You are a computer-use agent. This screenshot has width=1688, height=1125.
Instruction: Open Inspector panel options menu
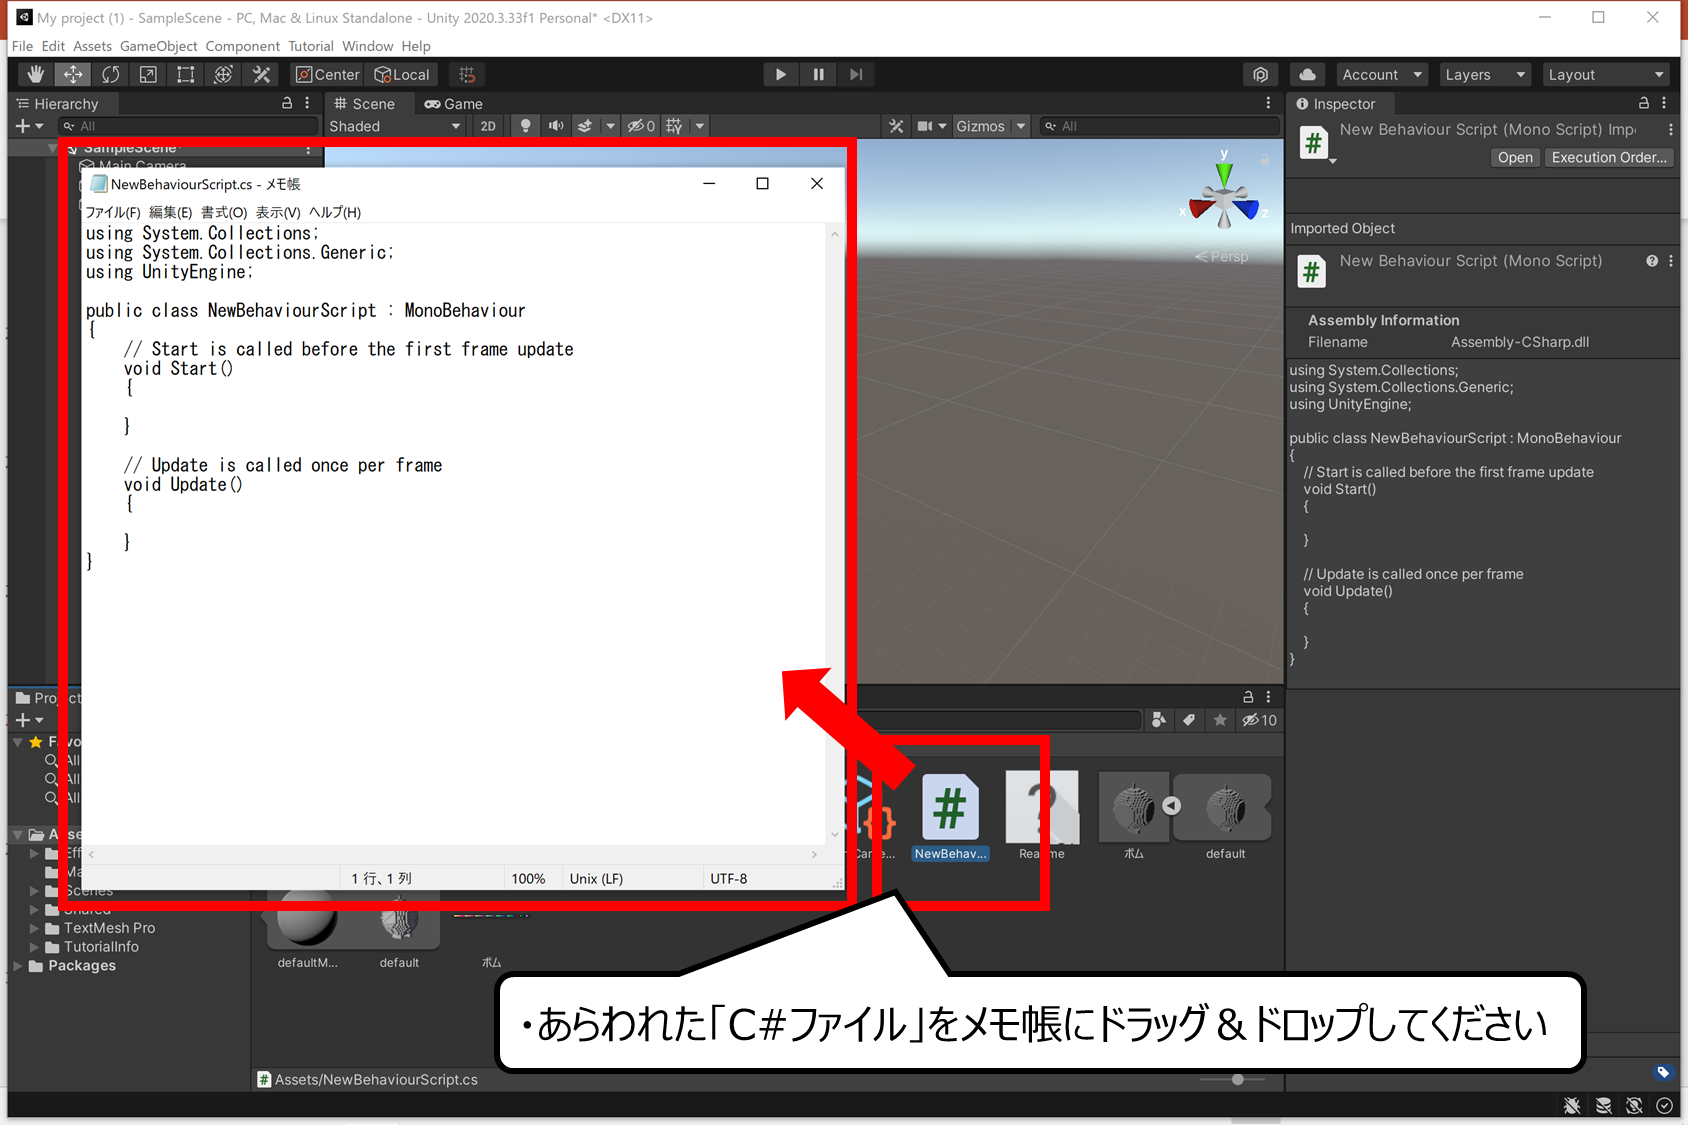pyautogui.click(x=1664, y=103)
